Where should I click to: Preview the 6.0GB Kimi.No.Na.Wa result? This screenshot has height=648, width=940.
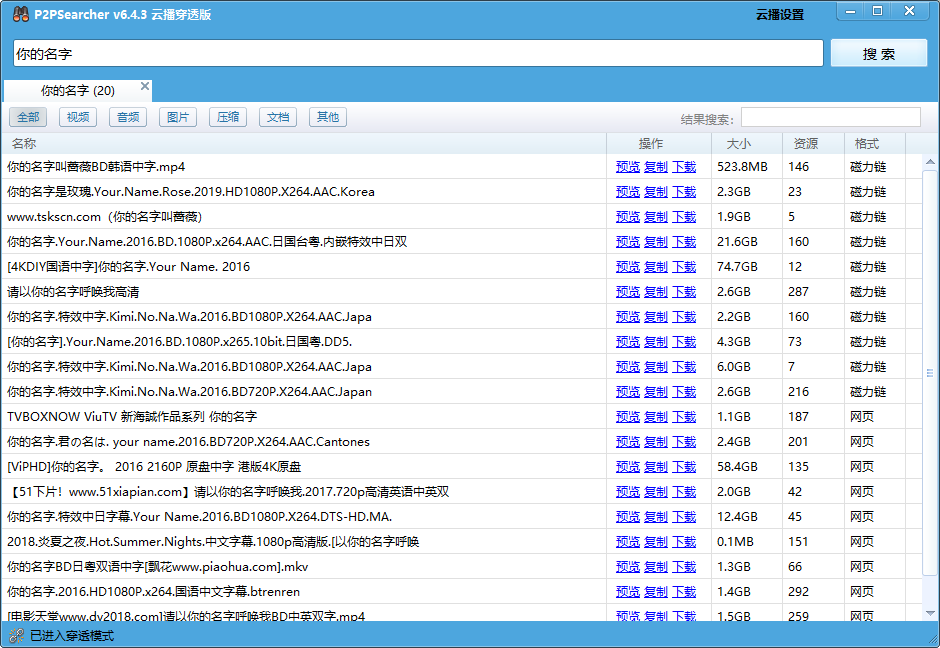coord(628,367)
